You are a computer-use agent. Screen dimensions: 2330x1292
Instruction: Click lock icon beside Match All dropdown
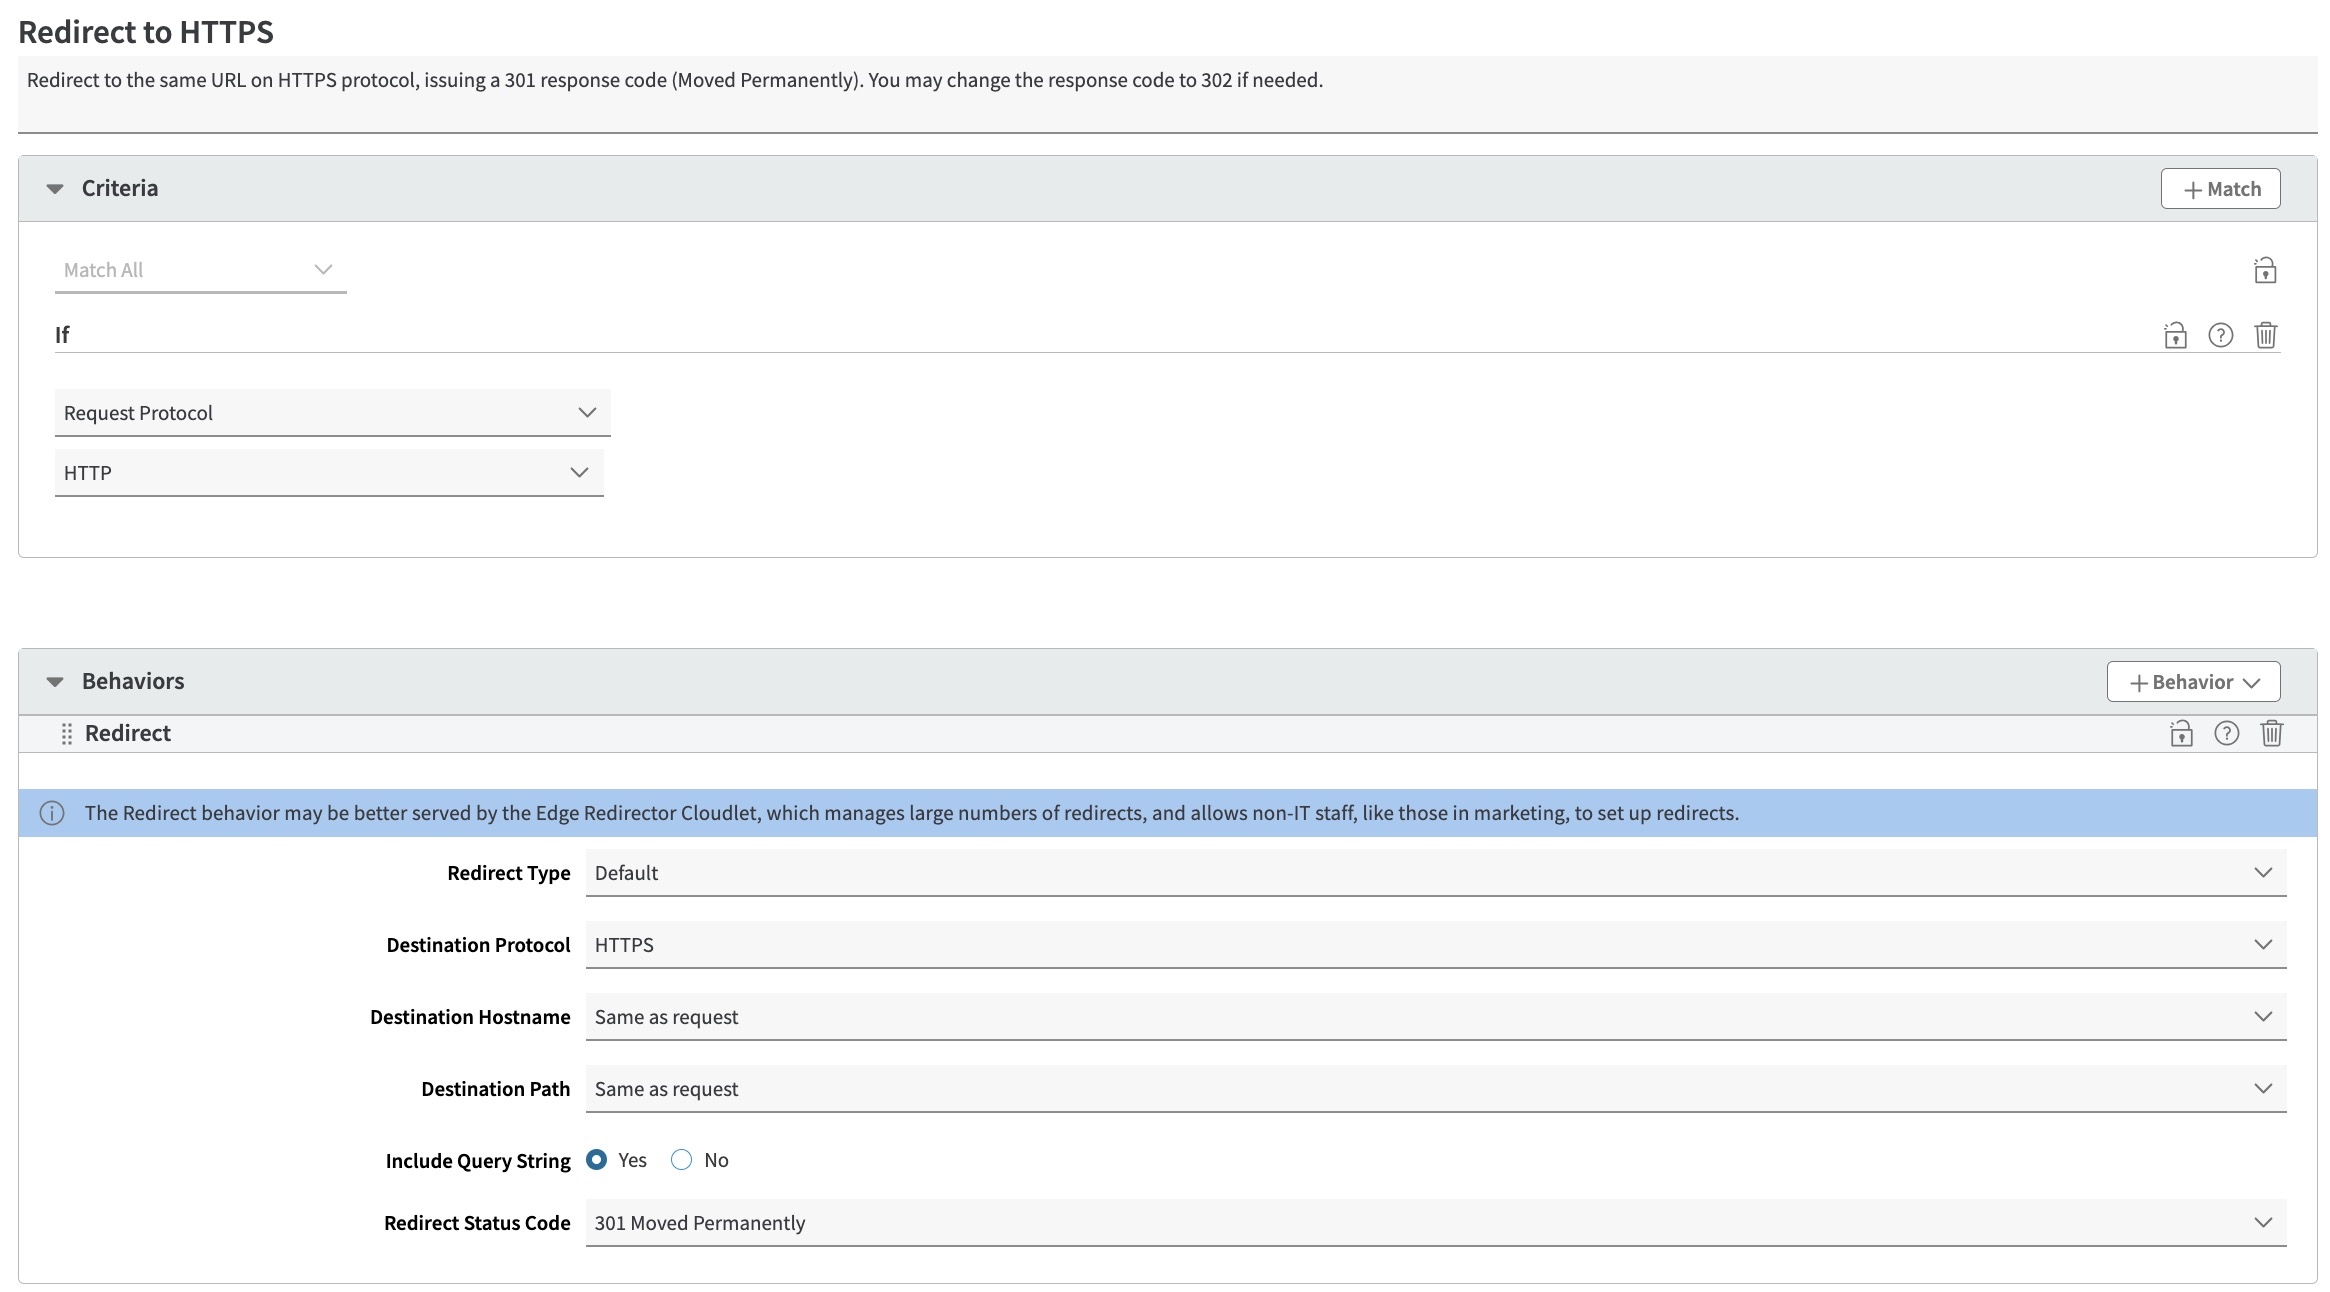tap(2265, 270)
